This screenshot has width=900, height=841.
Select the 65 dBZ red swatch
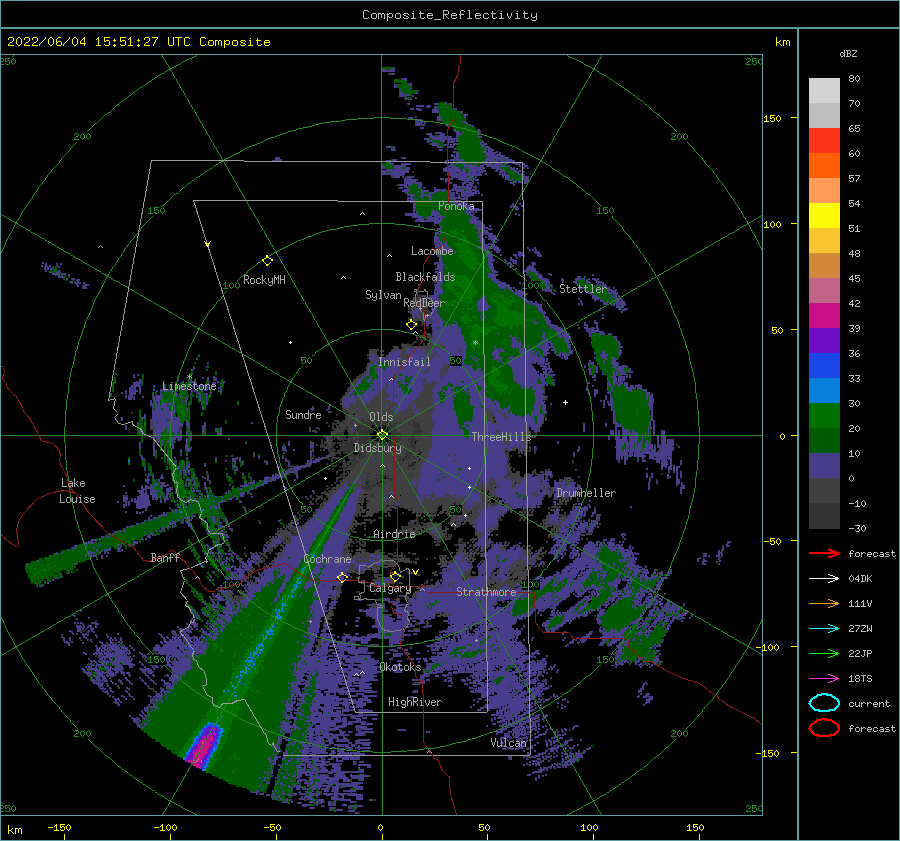tap(824, 140)
